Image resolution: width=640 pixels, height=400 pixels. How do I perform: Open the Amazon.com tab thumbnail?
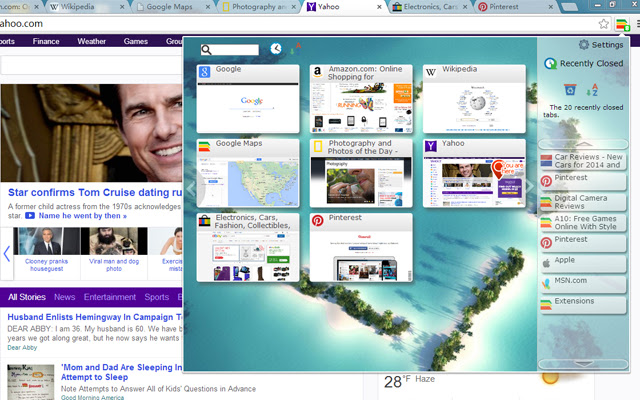click(x=361, y=99)
